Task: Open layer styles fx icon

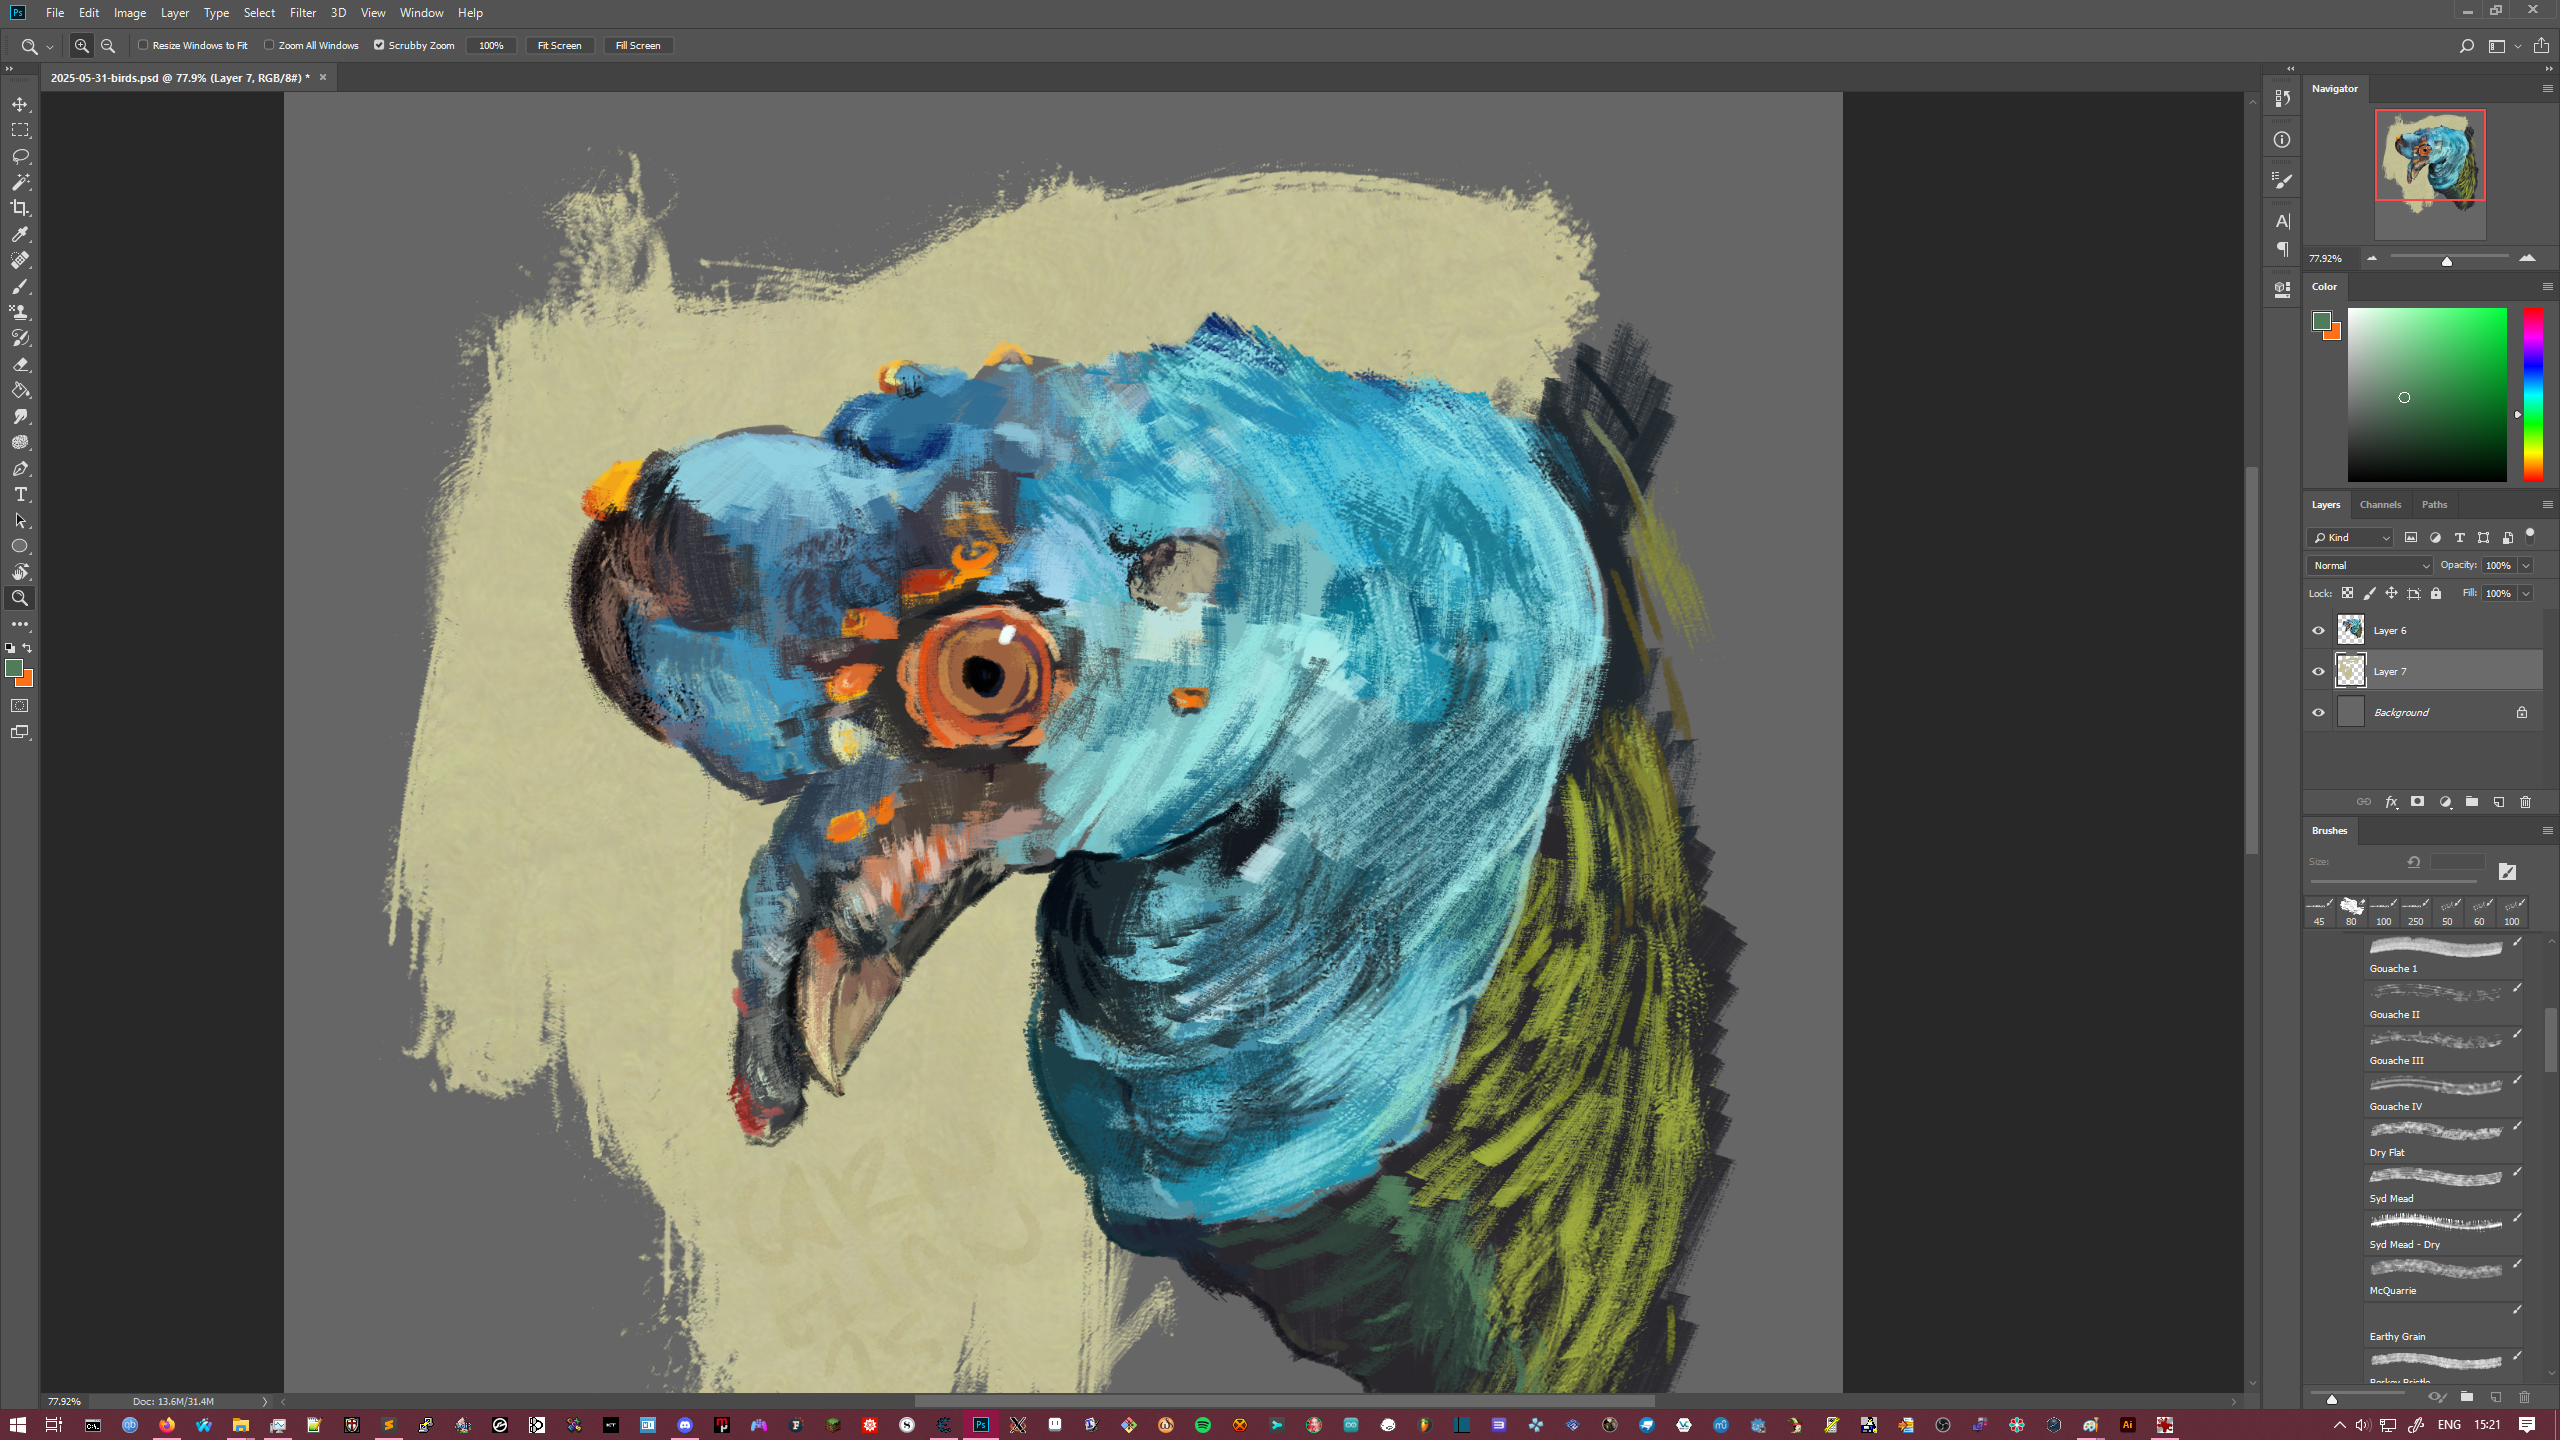Action: pyautogui.click(x=2391, y=802)
